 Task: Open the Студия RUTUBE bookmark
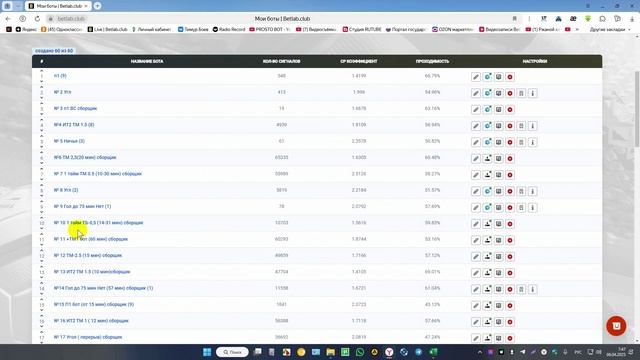[362, 29]
